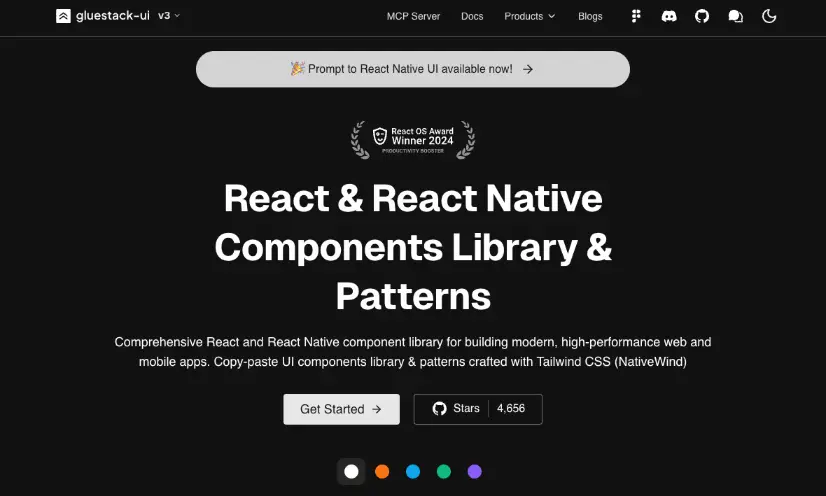The width and height of the screenshot is (826, 496).
Task: Select the orange theme color swatch
Action: [382, 471]
